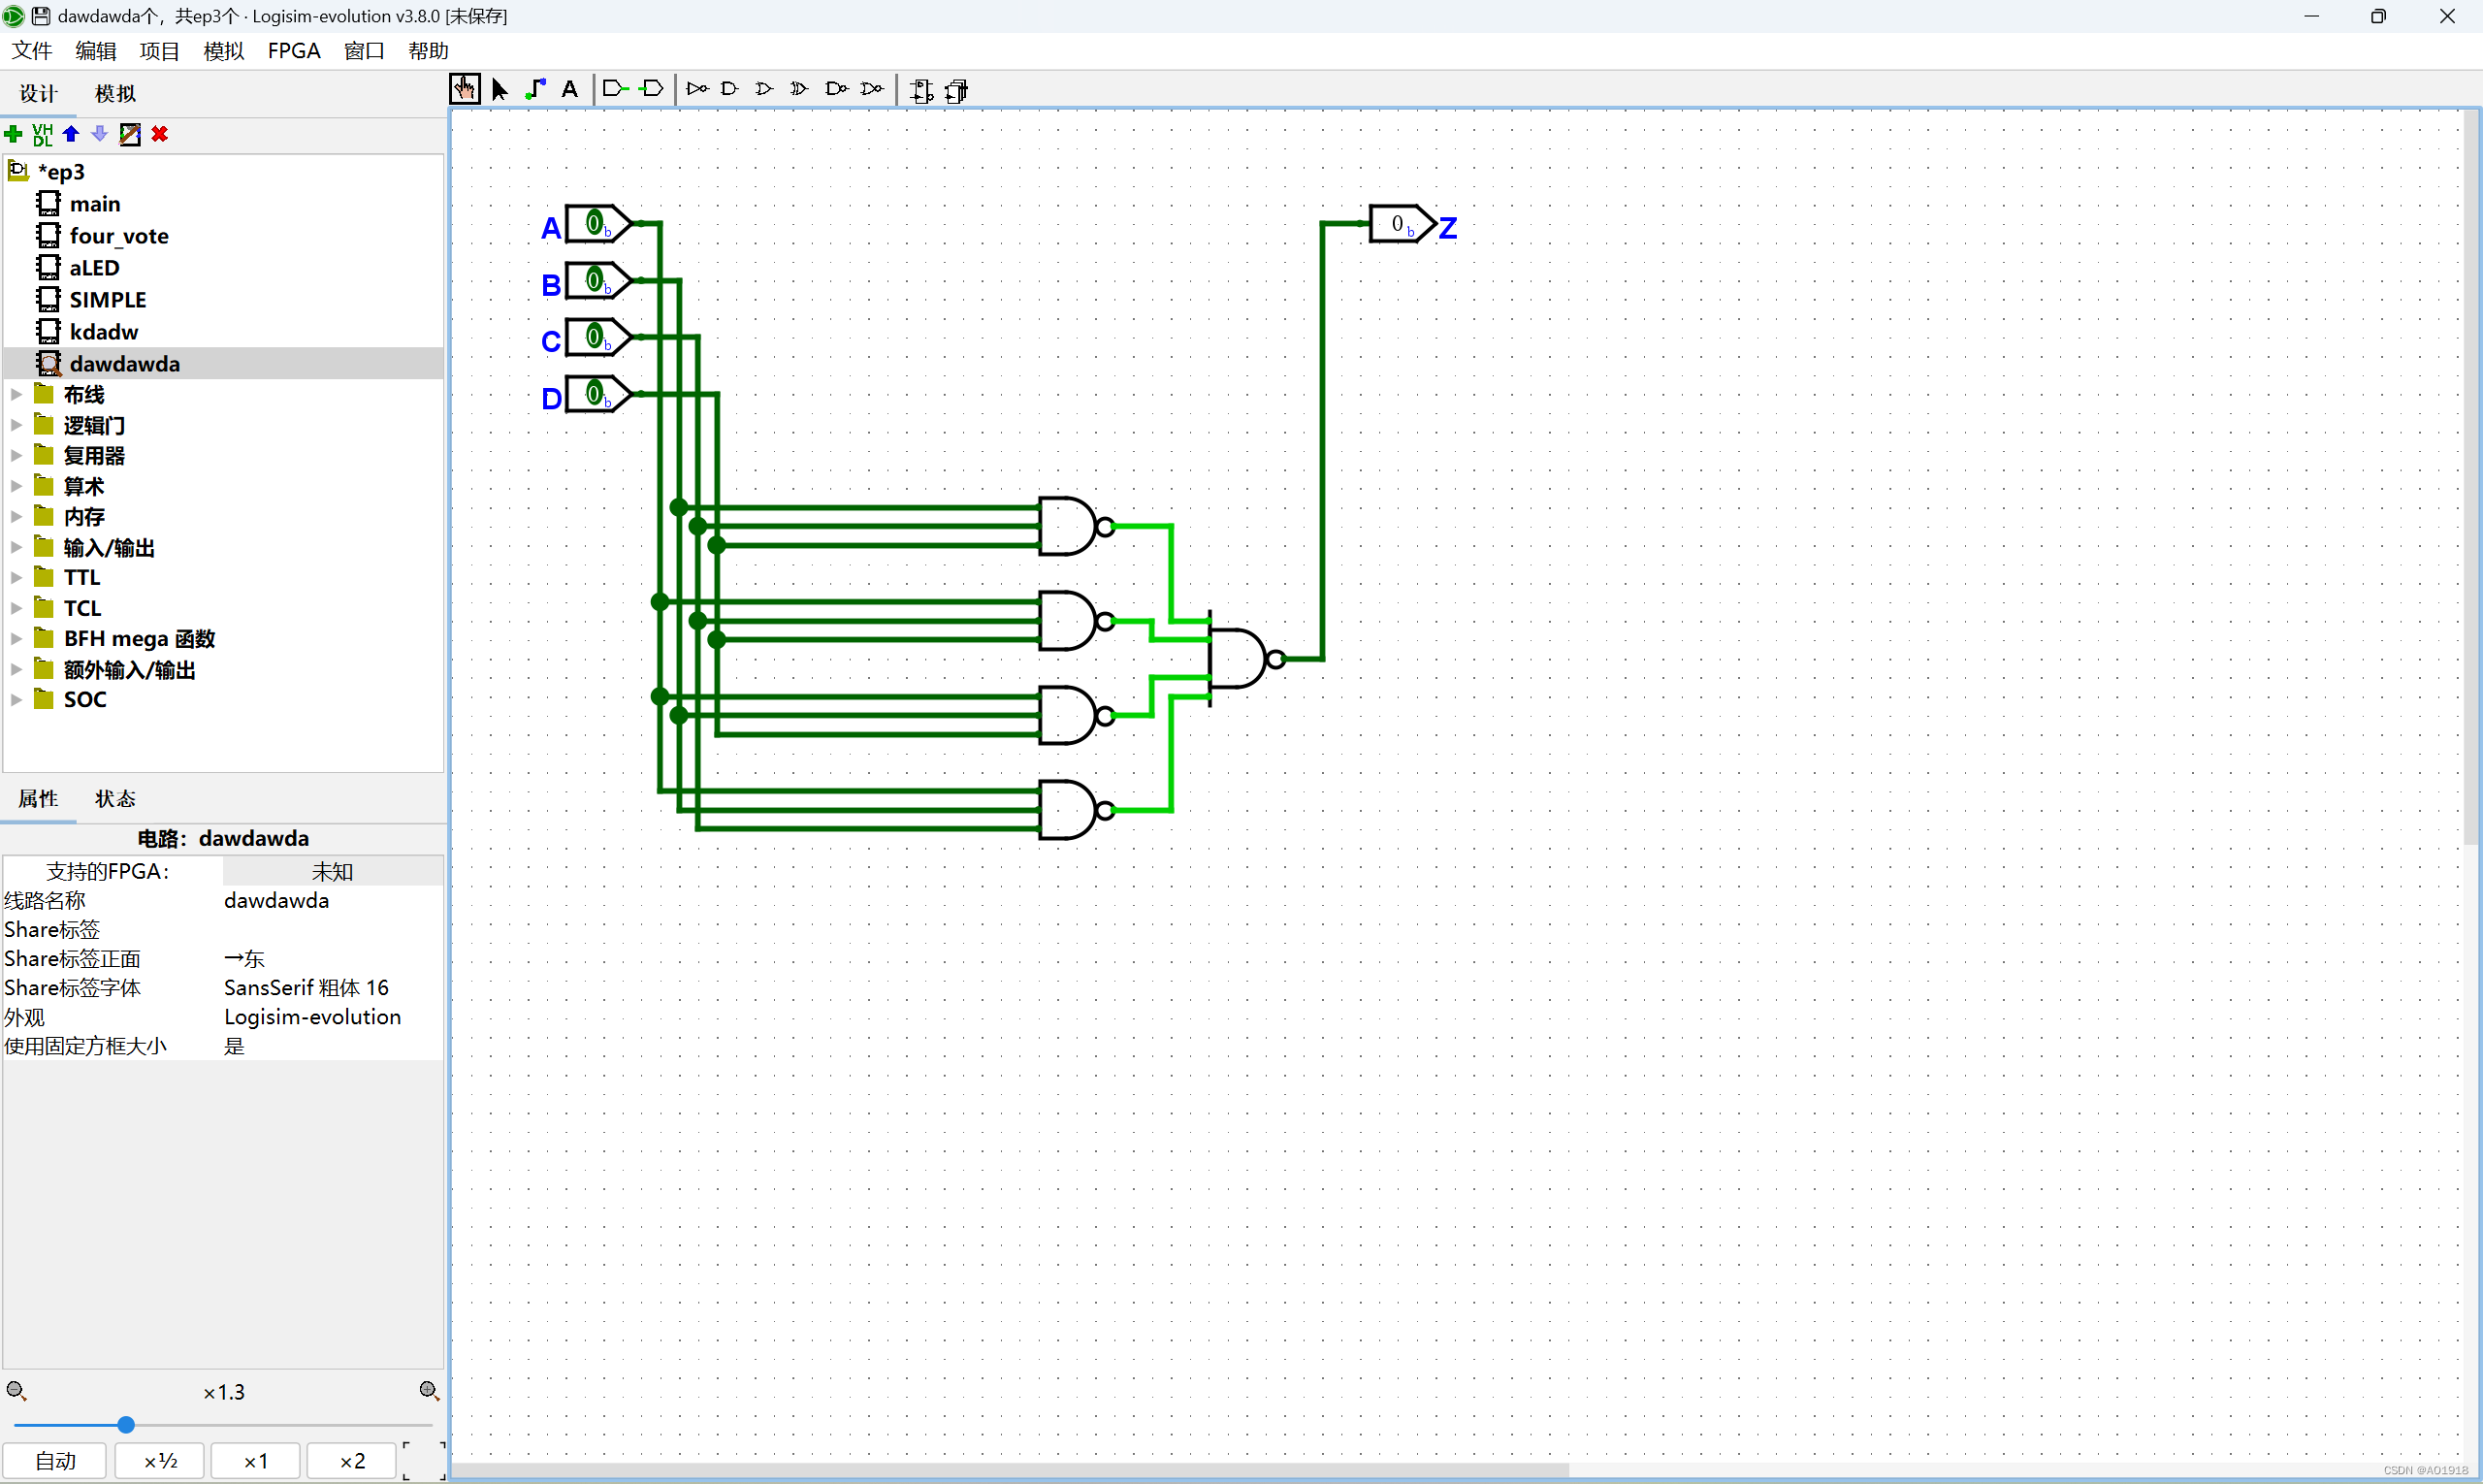Select the wiring tool
Viewport: 2483px width, 1484px height.
point(536,89)
